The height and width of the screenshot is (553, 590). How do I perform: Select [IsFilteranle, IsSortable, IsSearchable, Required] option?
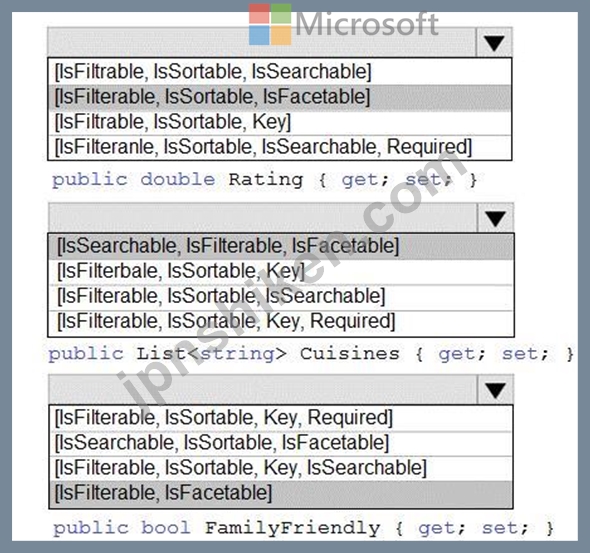(280, 147)
